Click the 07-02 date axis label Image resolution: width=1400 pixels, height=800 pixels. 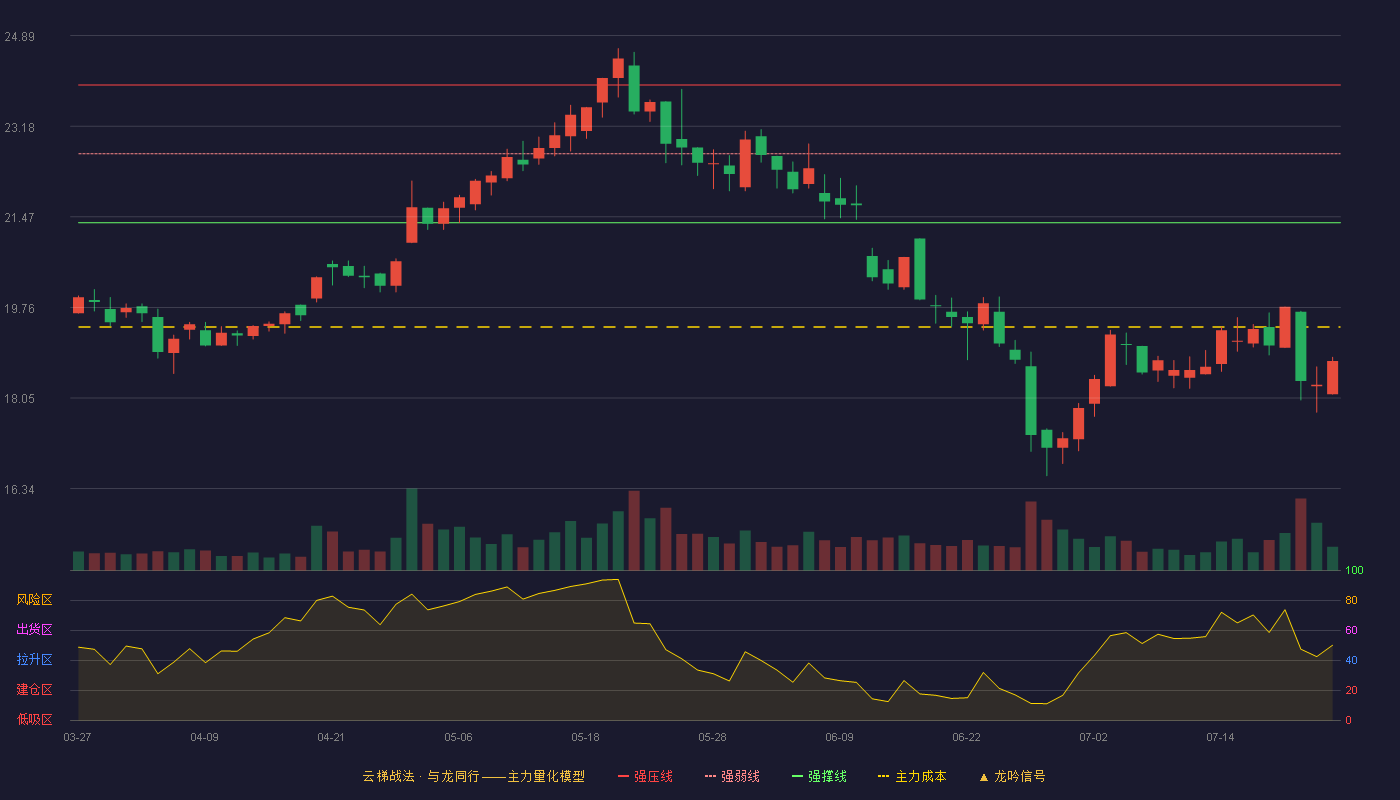coord(1093,737)
